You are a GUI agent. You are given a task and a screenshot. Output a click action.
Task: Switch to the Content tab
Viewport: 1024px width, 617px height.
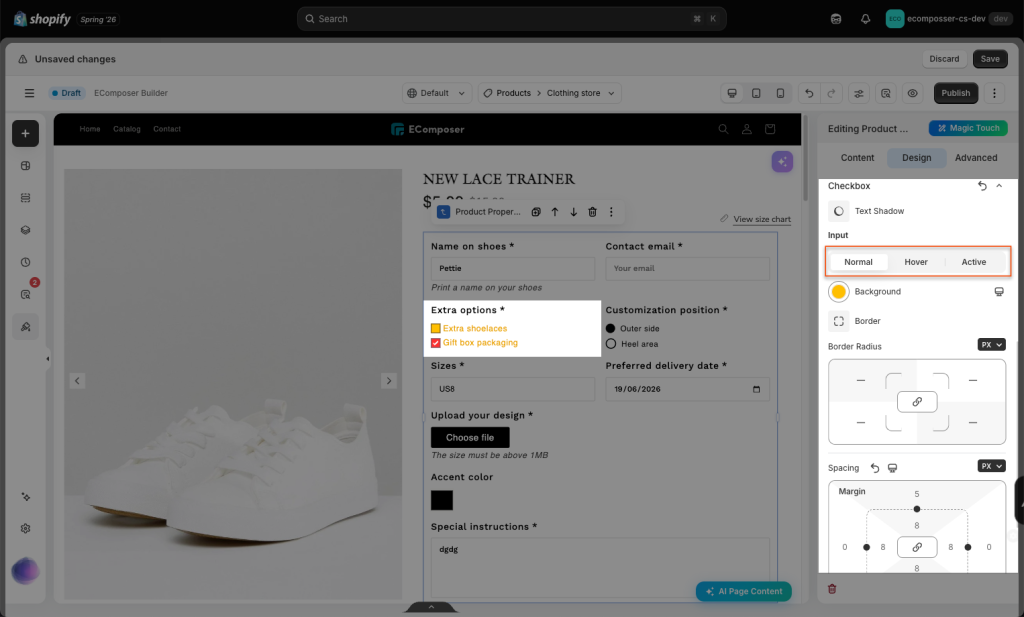857,158
